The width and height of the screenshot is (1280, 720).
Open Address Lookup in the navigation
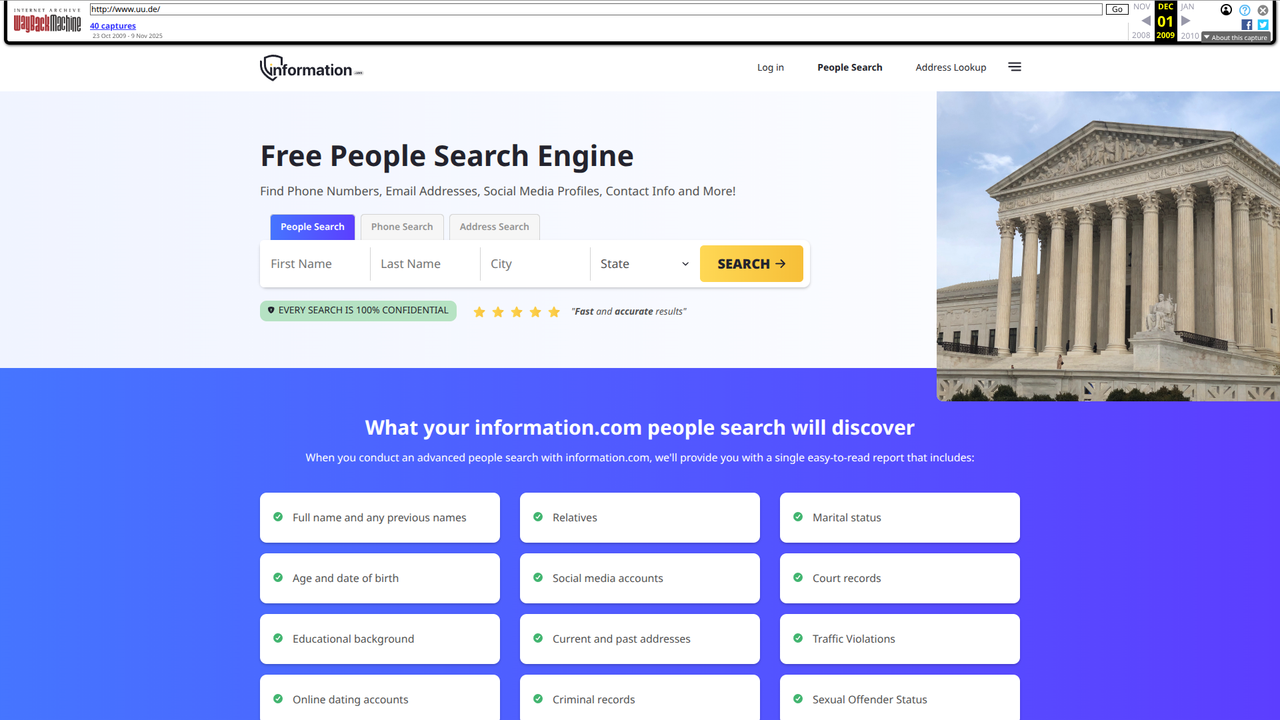[x=951, y=68]
